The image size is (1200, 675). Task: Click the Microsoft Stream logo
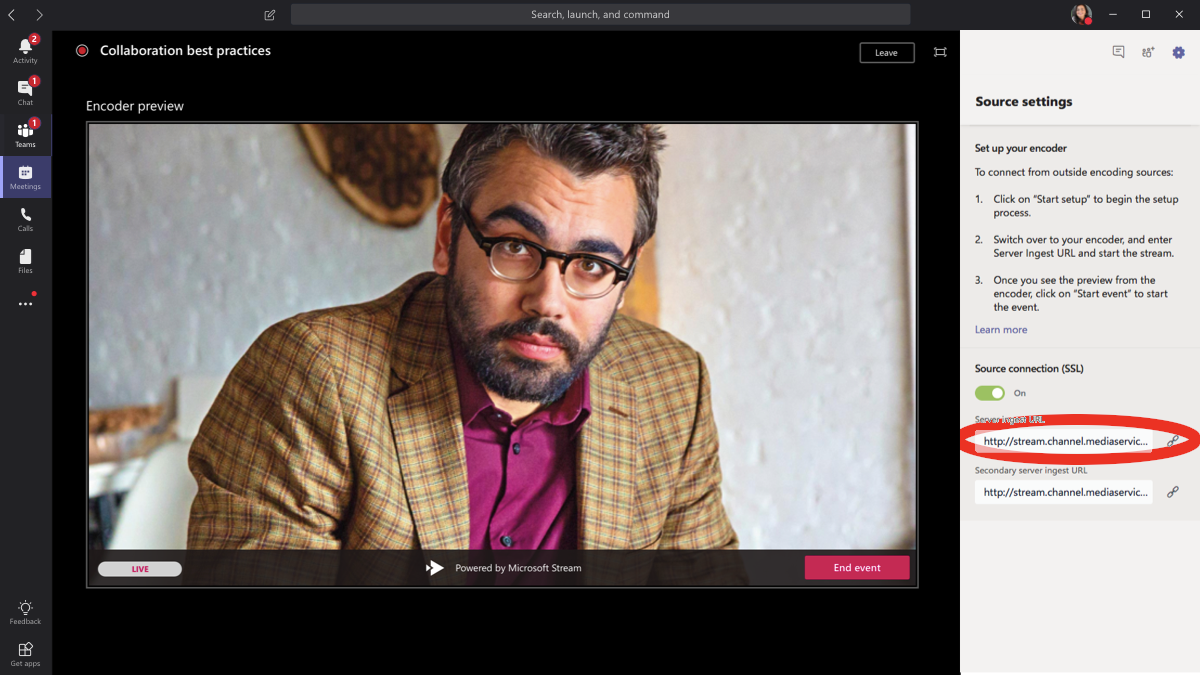[434, 568]
